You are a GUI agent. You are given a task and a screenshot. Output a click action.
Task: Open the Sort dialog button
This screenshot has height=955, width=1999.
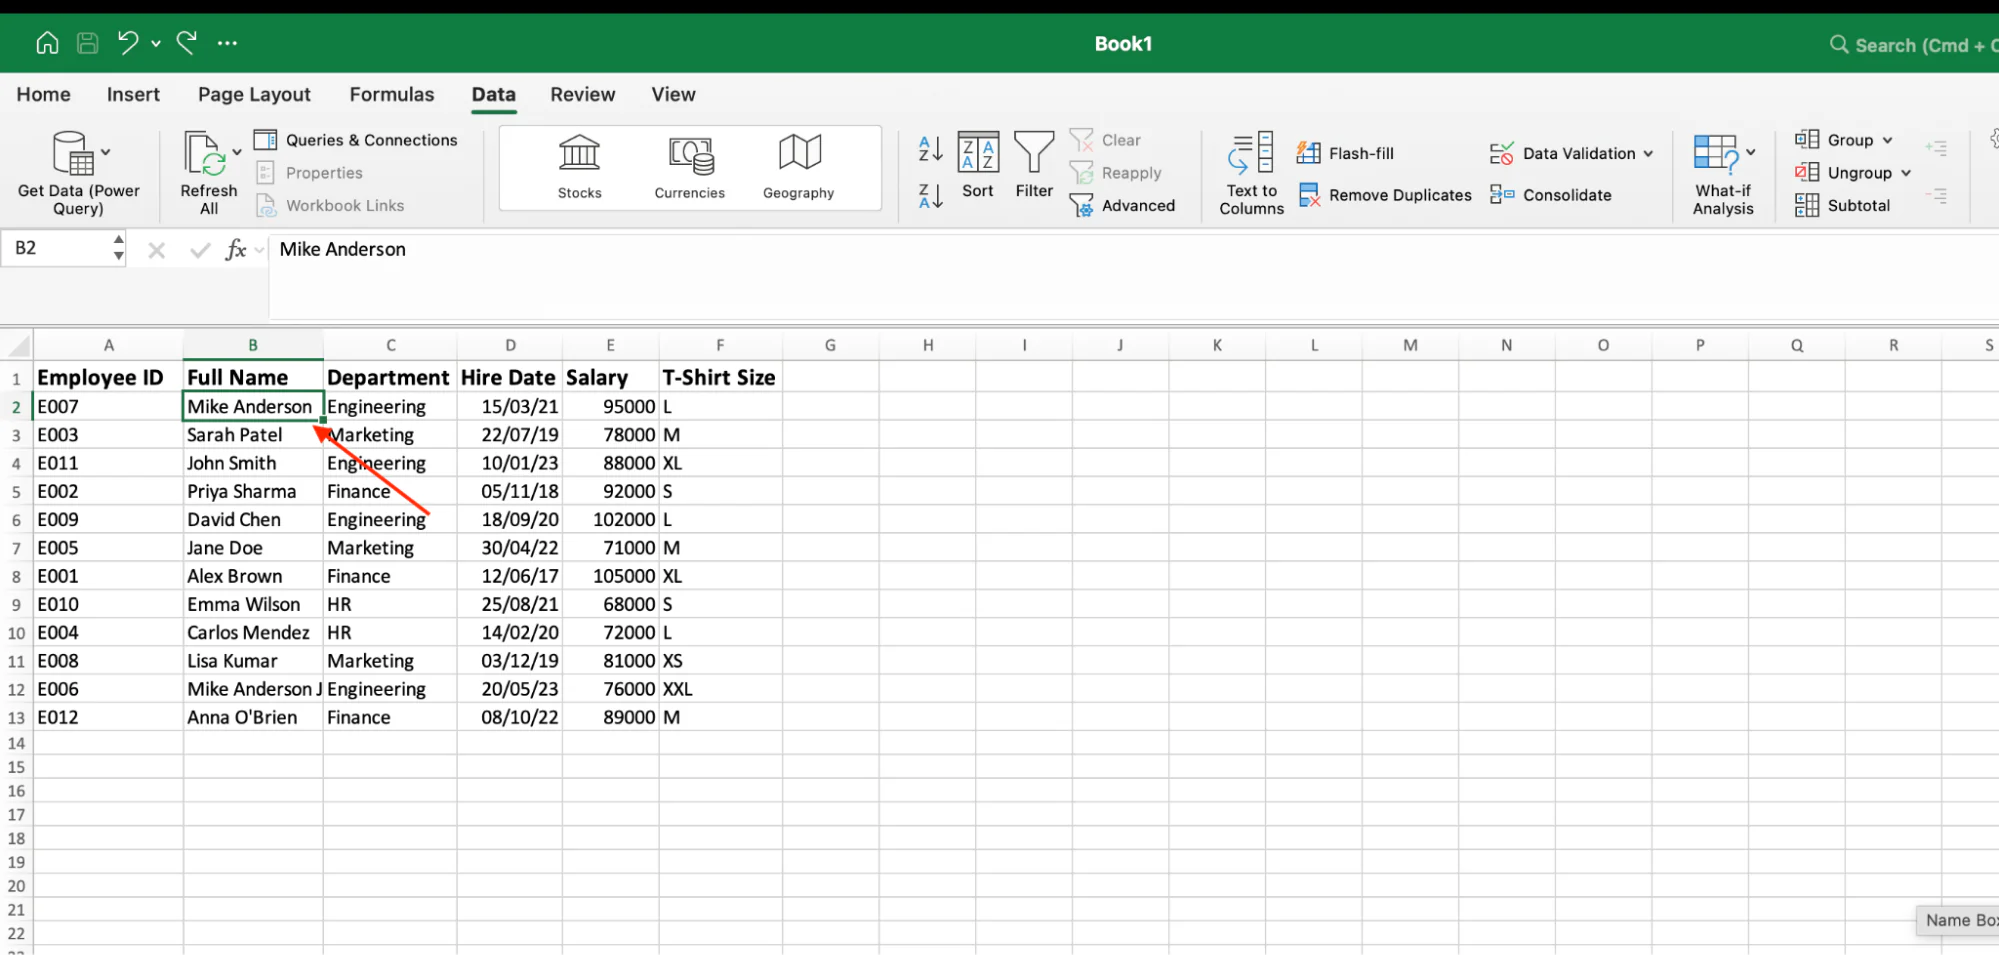coord(978,165)
